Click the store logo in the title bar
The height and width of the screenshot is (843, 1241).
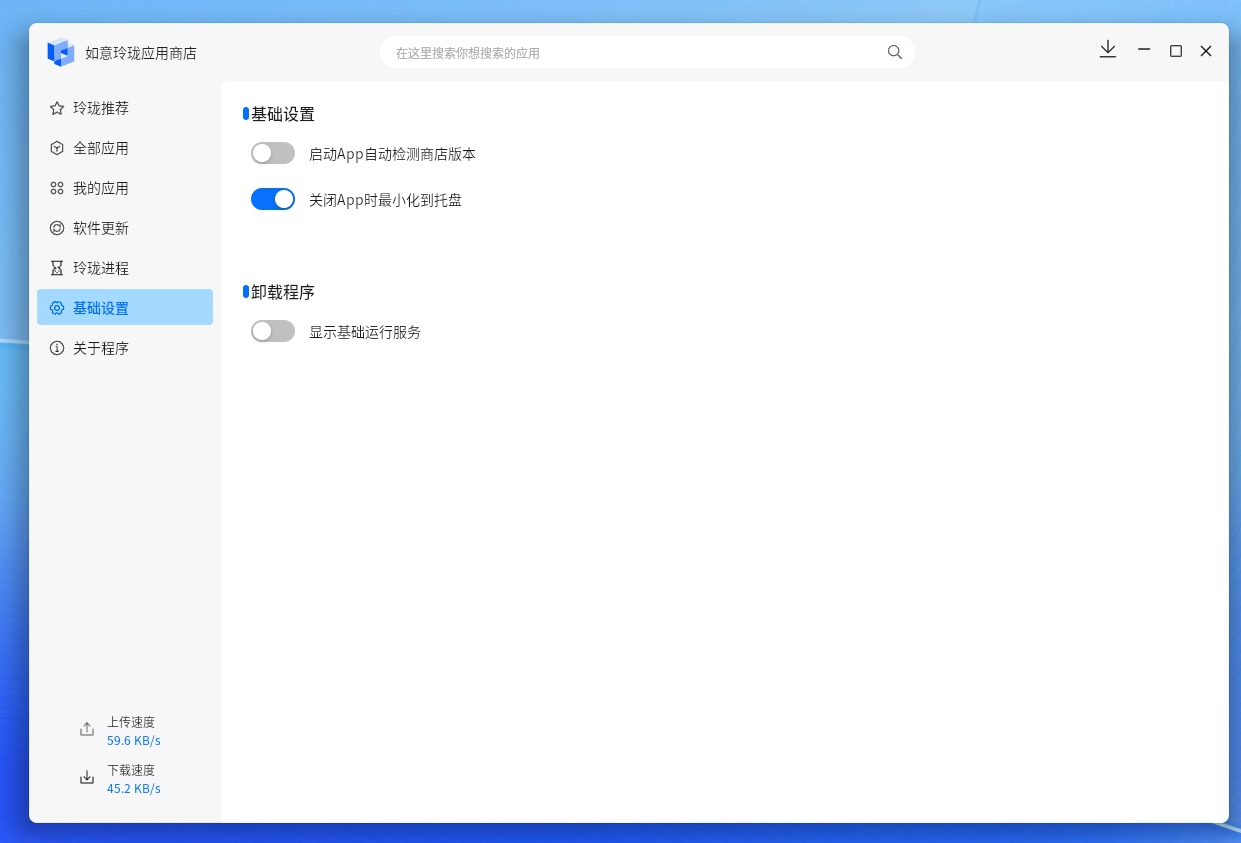tap(61, 52)
